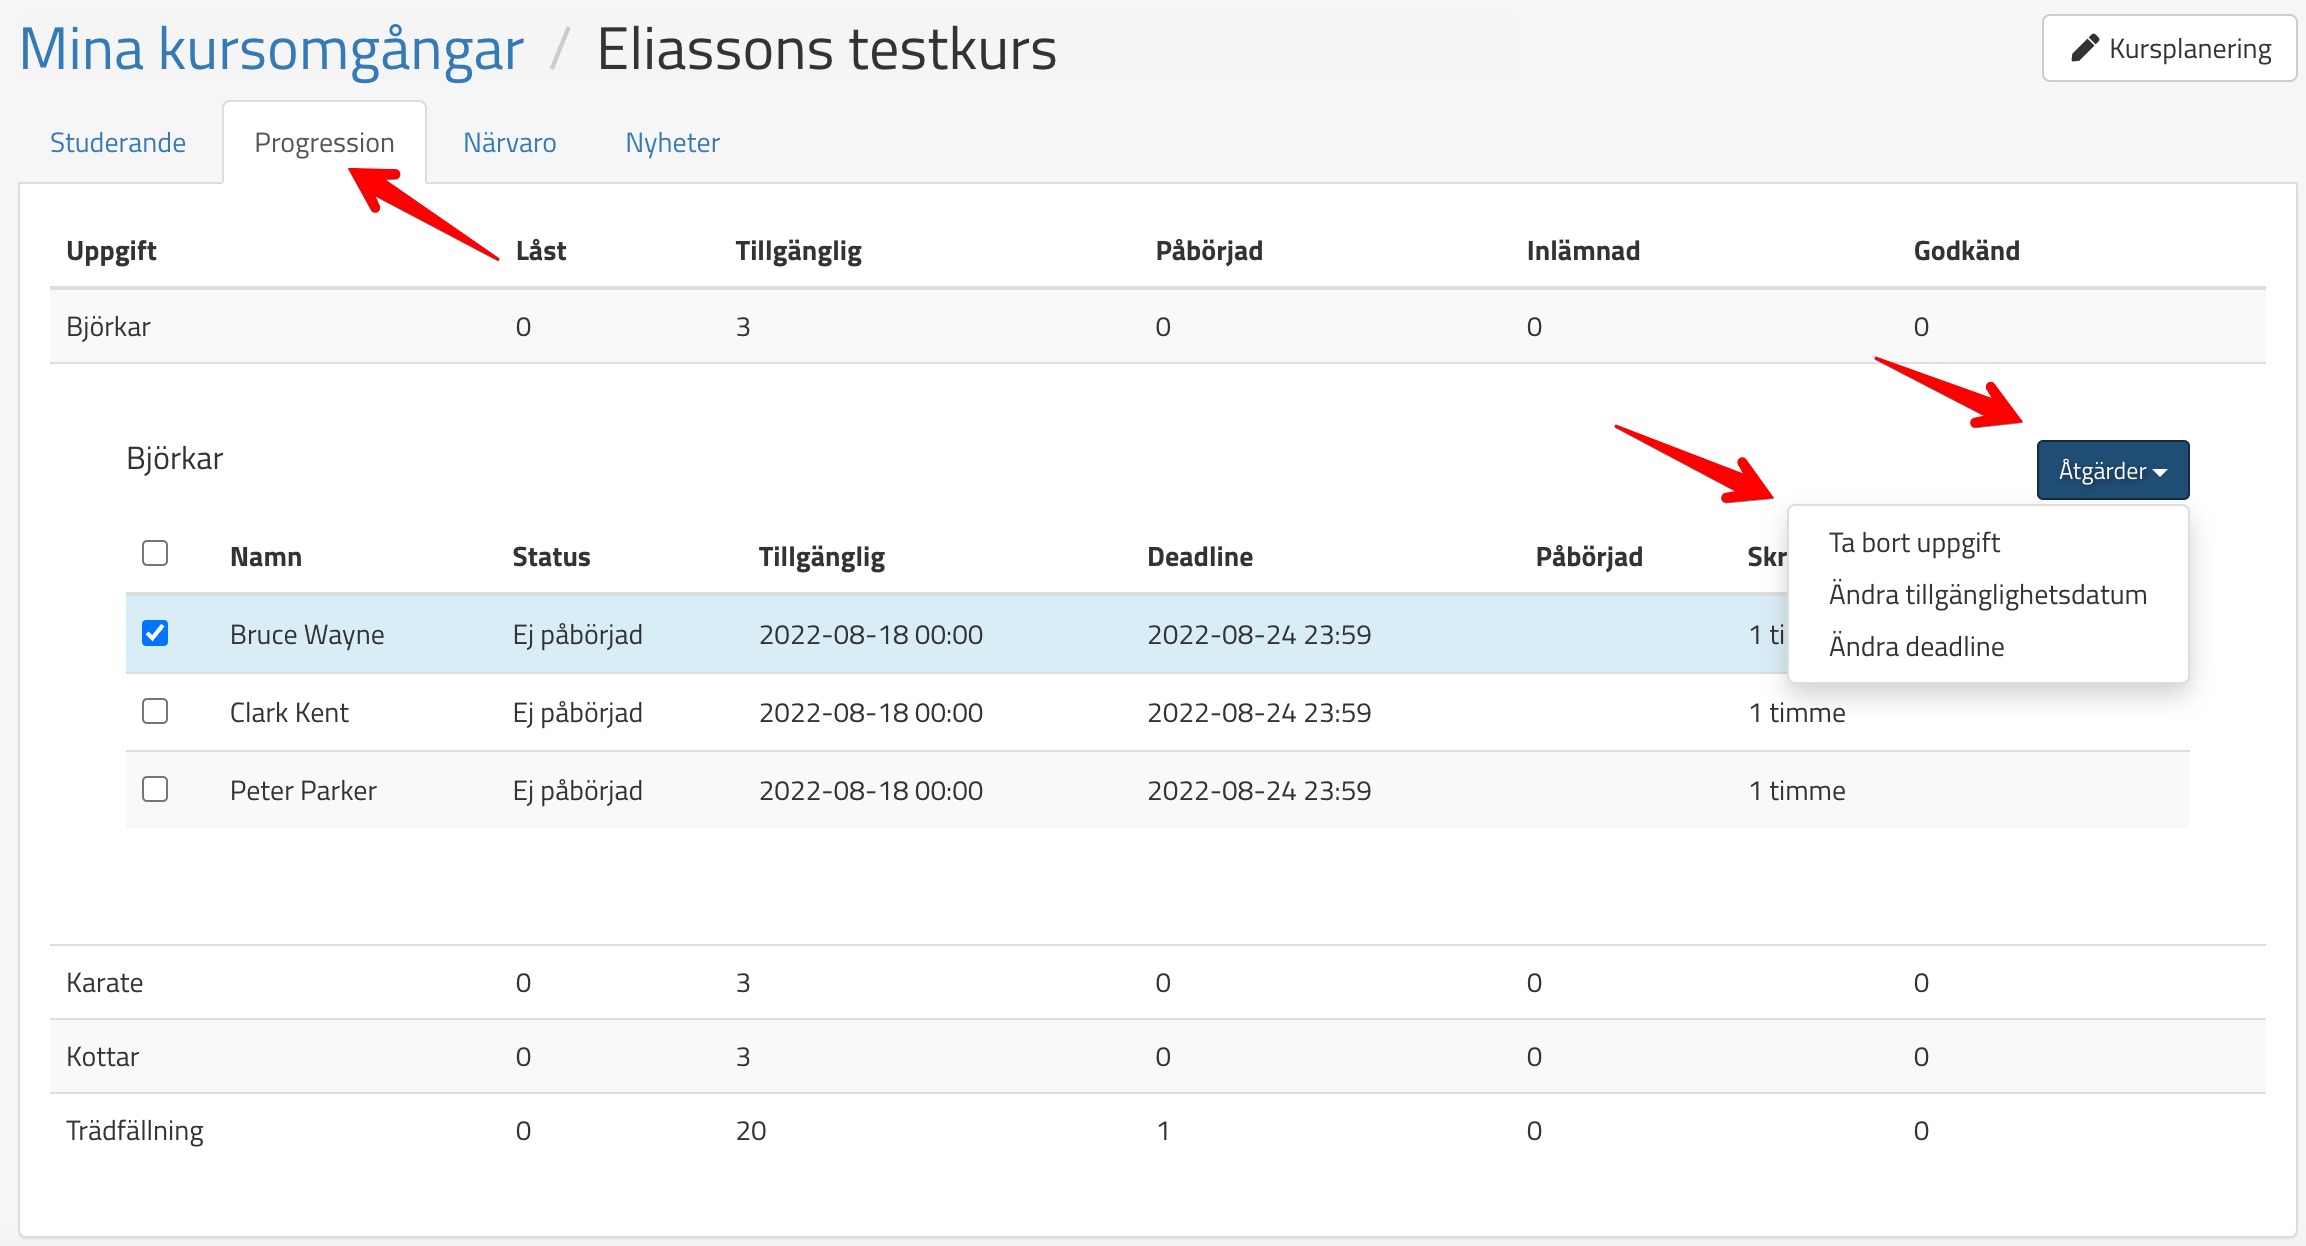Viewport: 2306px width, 1246px height.
Task: Click the Progression tab
Action: coord(324,142)
